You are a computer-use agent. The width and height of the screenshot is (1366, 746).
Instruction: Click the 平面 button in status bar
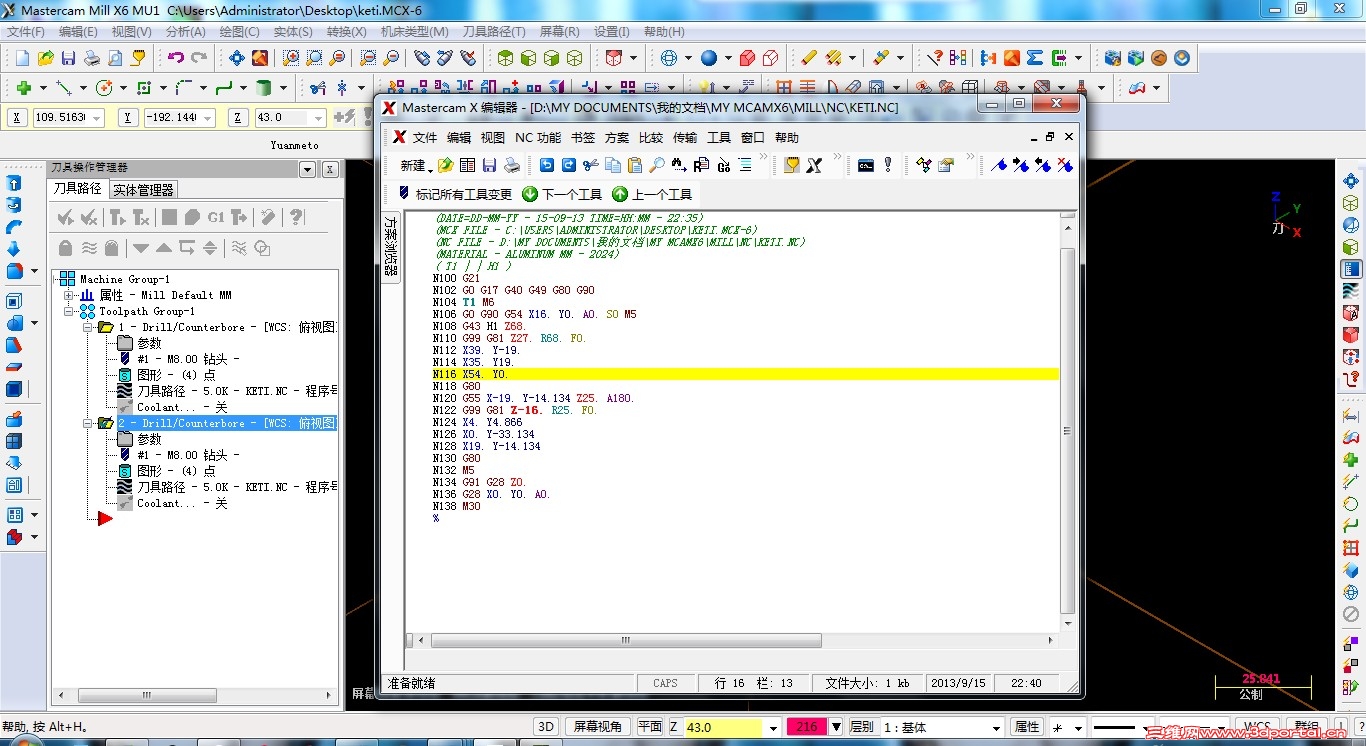point(650,727)
